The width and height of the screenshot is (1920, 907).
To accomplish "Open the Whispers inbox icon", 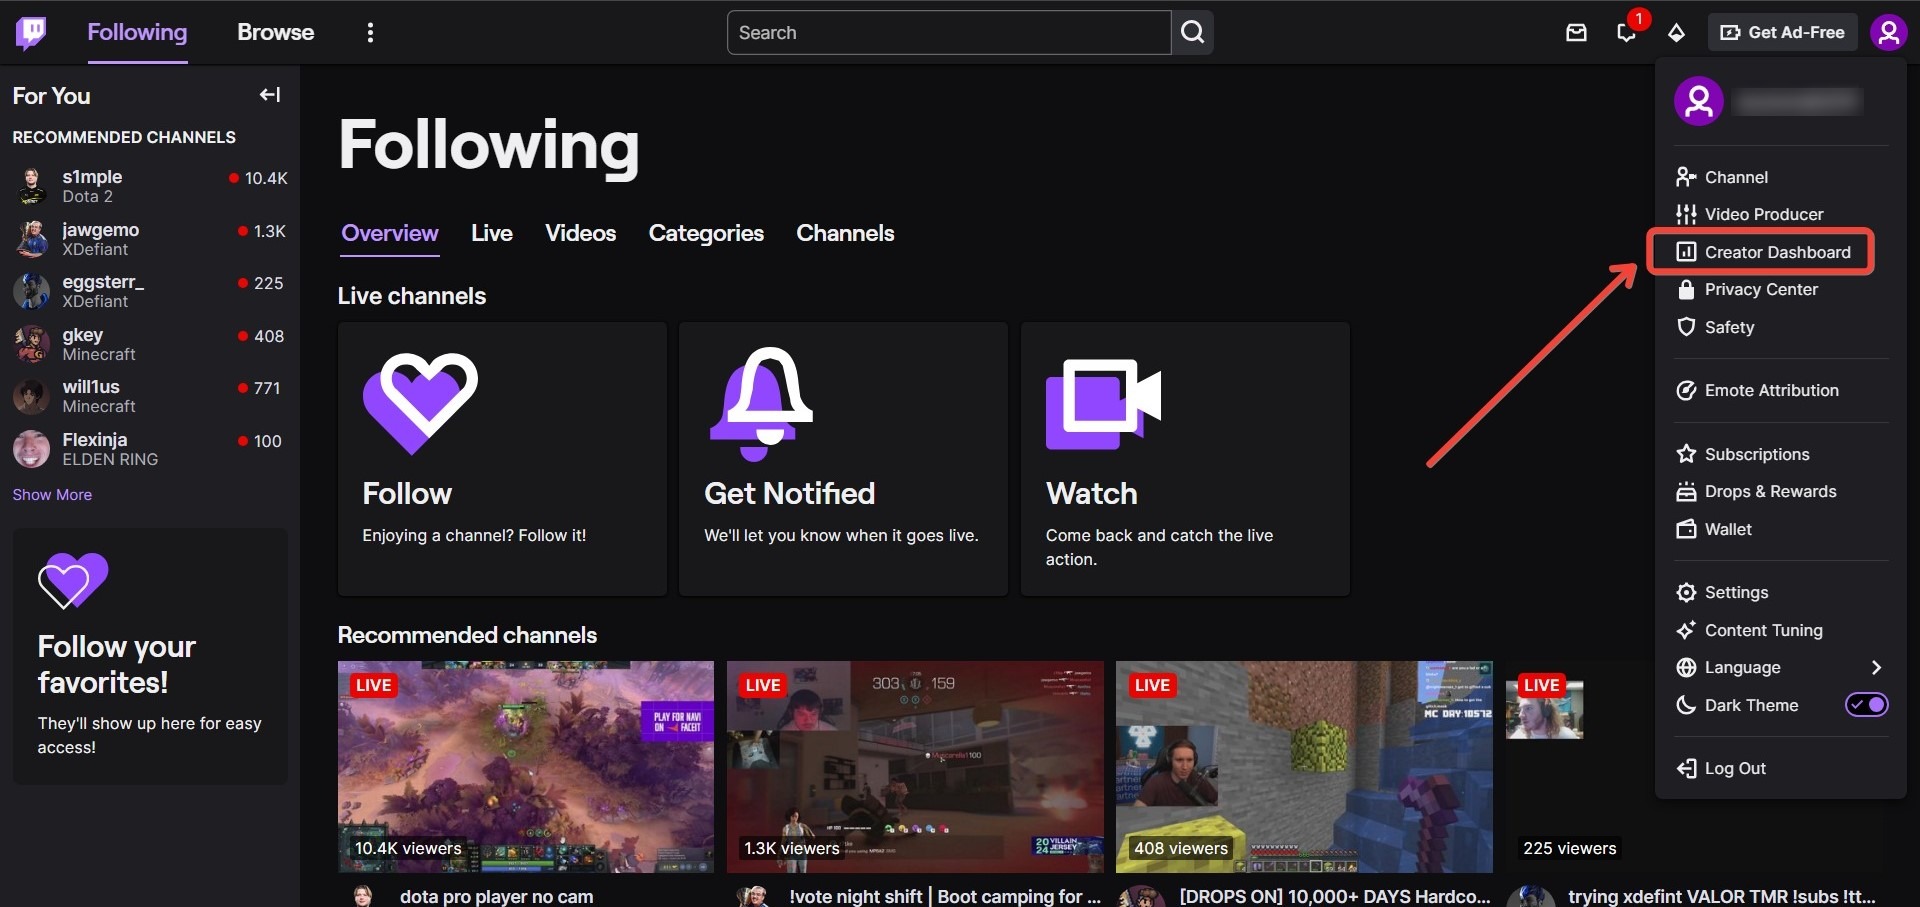I will click(x=1577, y=32).
